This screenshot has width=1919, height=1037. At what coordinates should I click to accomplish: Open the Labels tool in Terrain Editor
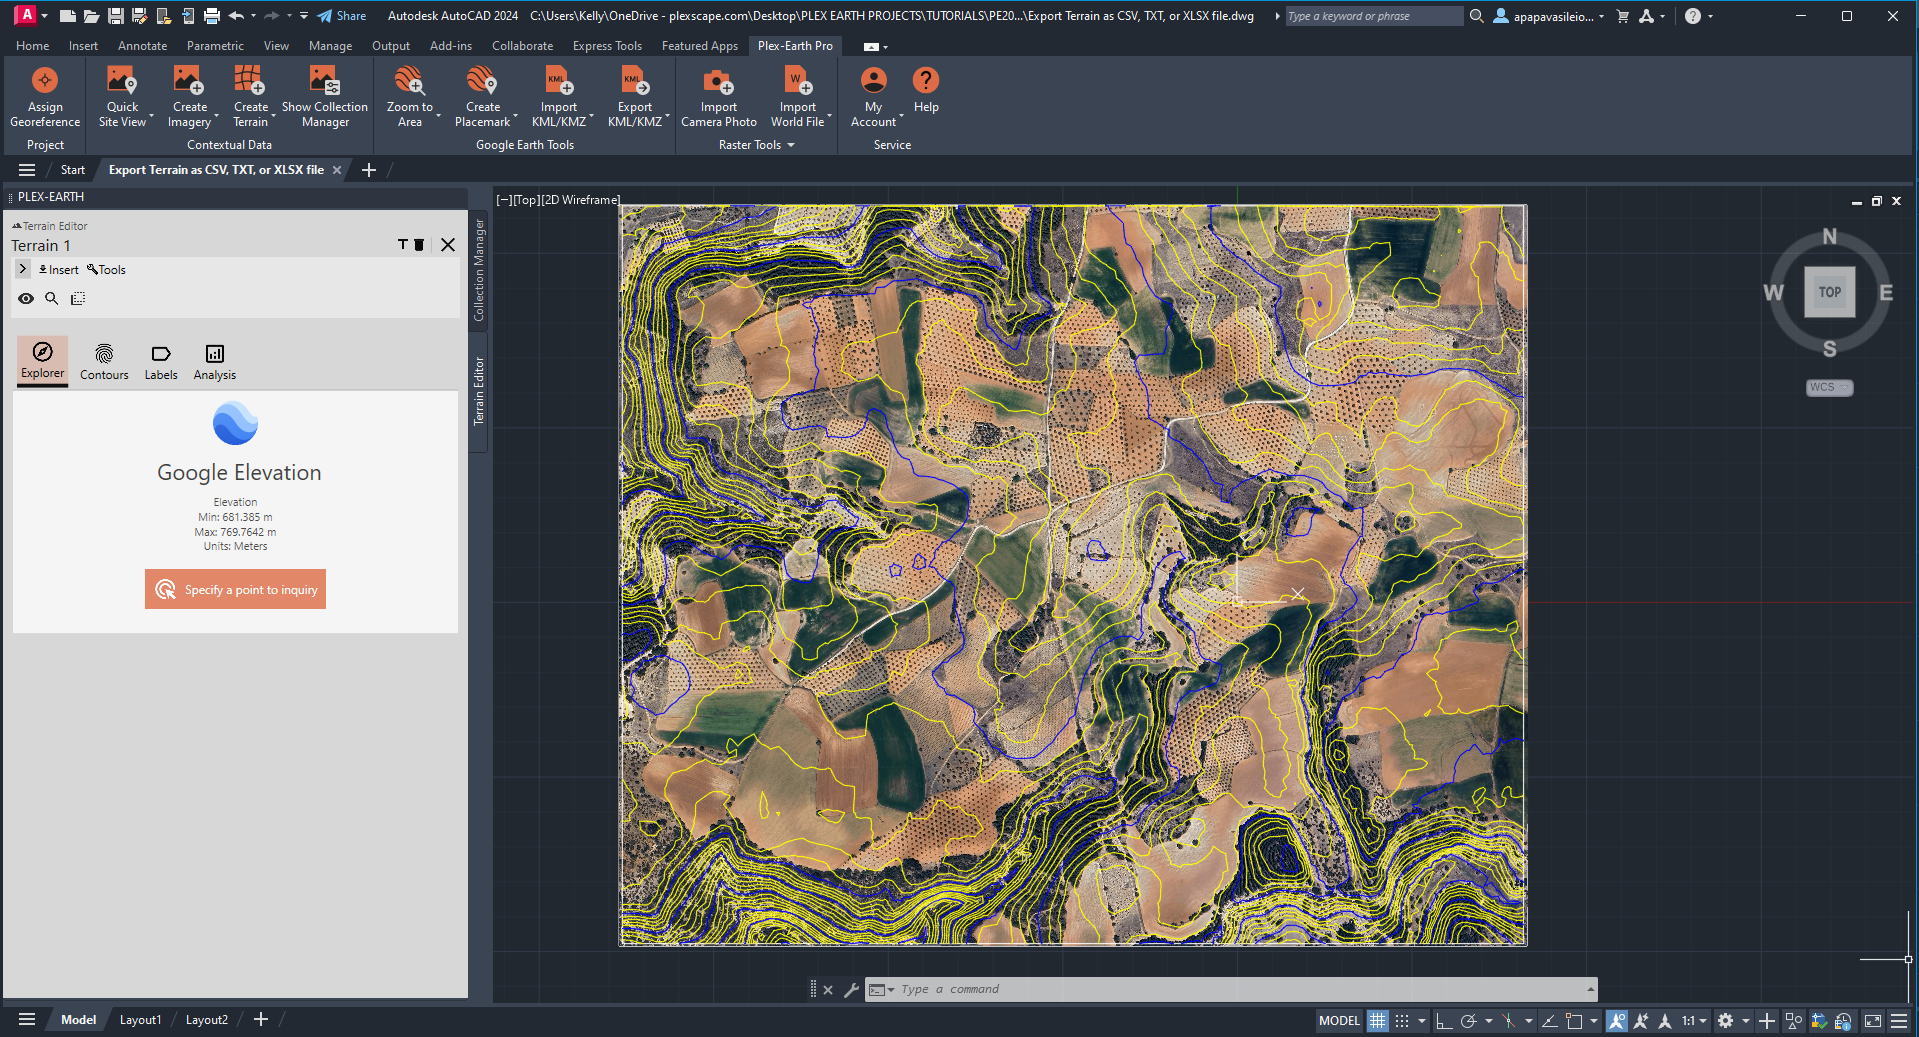(161, 362)
